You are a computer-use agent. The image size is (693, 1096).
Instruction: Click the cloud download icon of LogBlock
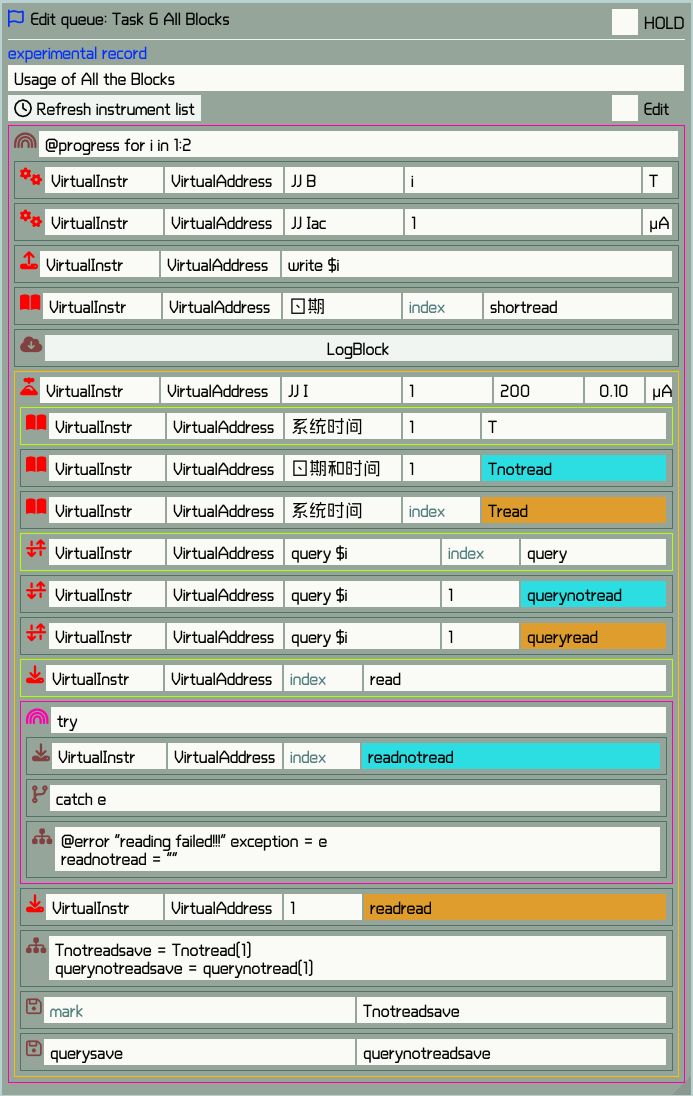coord(31,344)
